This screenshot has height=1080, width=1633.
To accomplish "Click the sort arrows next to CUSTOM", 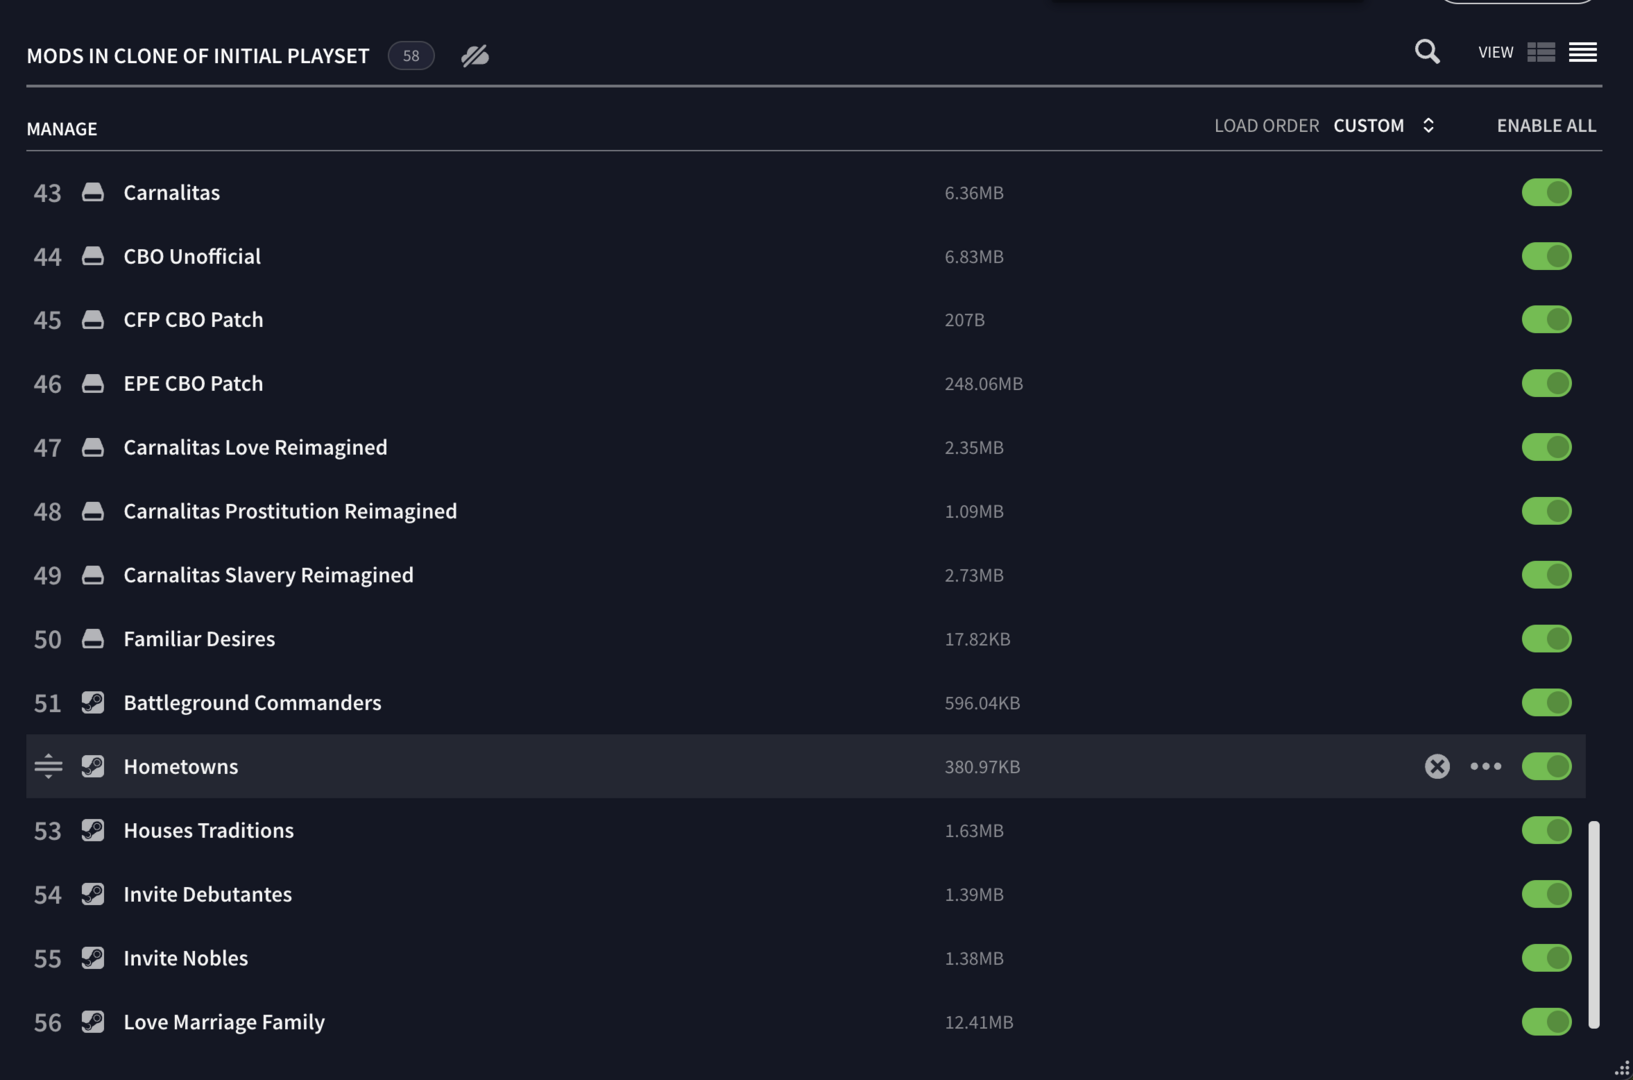I will click(1428, 125).
